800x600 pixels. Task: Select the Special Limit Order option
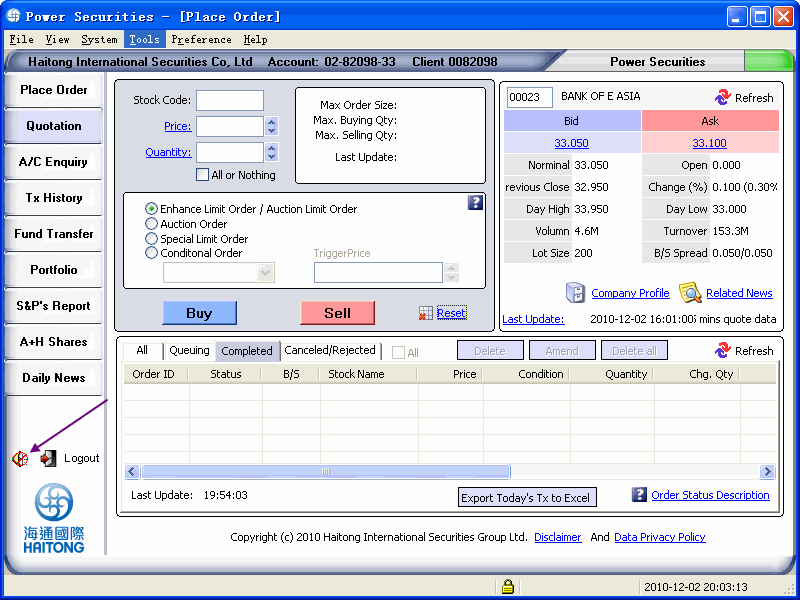click(152, 238)
